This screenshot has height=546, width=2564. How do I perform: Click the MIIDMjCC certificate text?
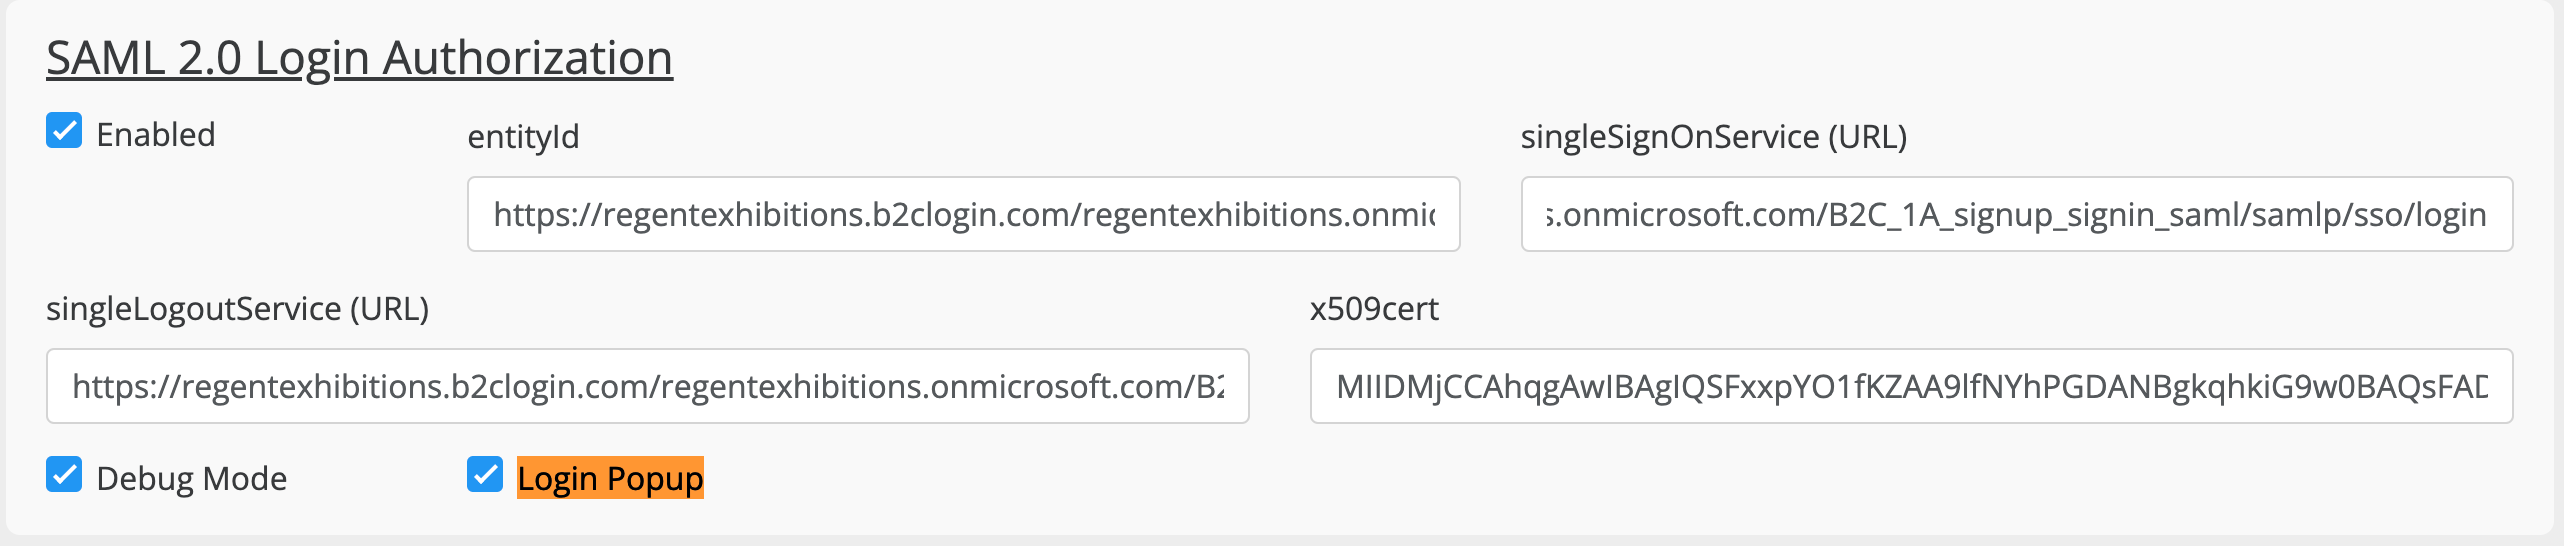(x=1912, y=386)
